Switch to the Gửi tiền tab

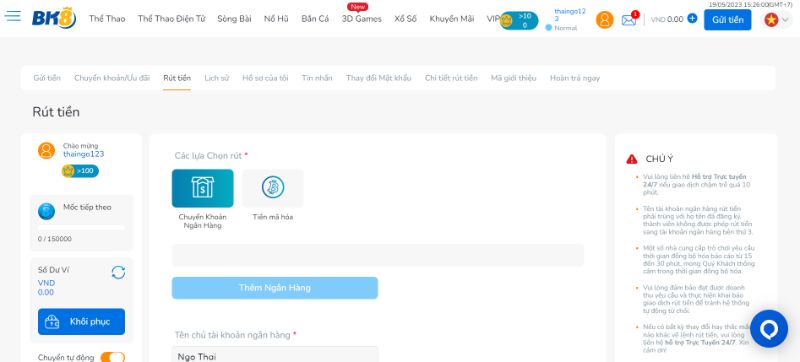47,78
